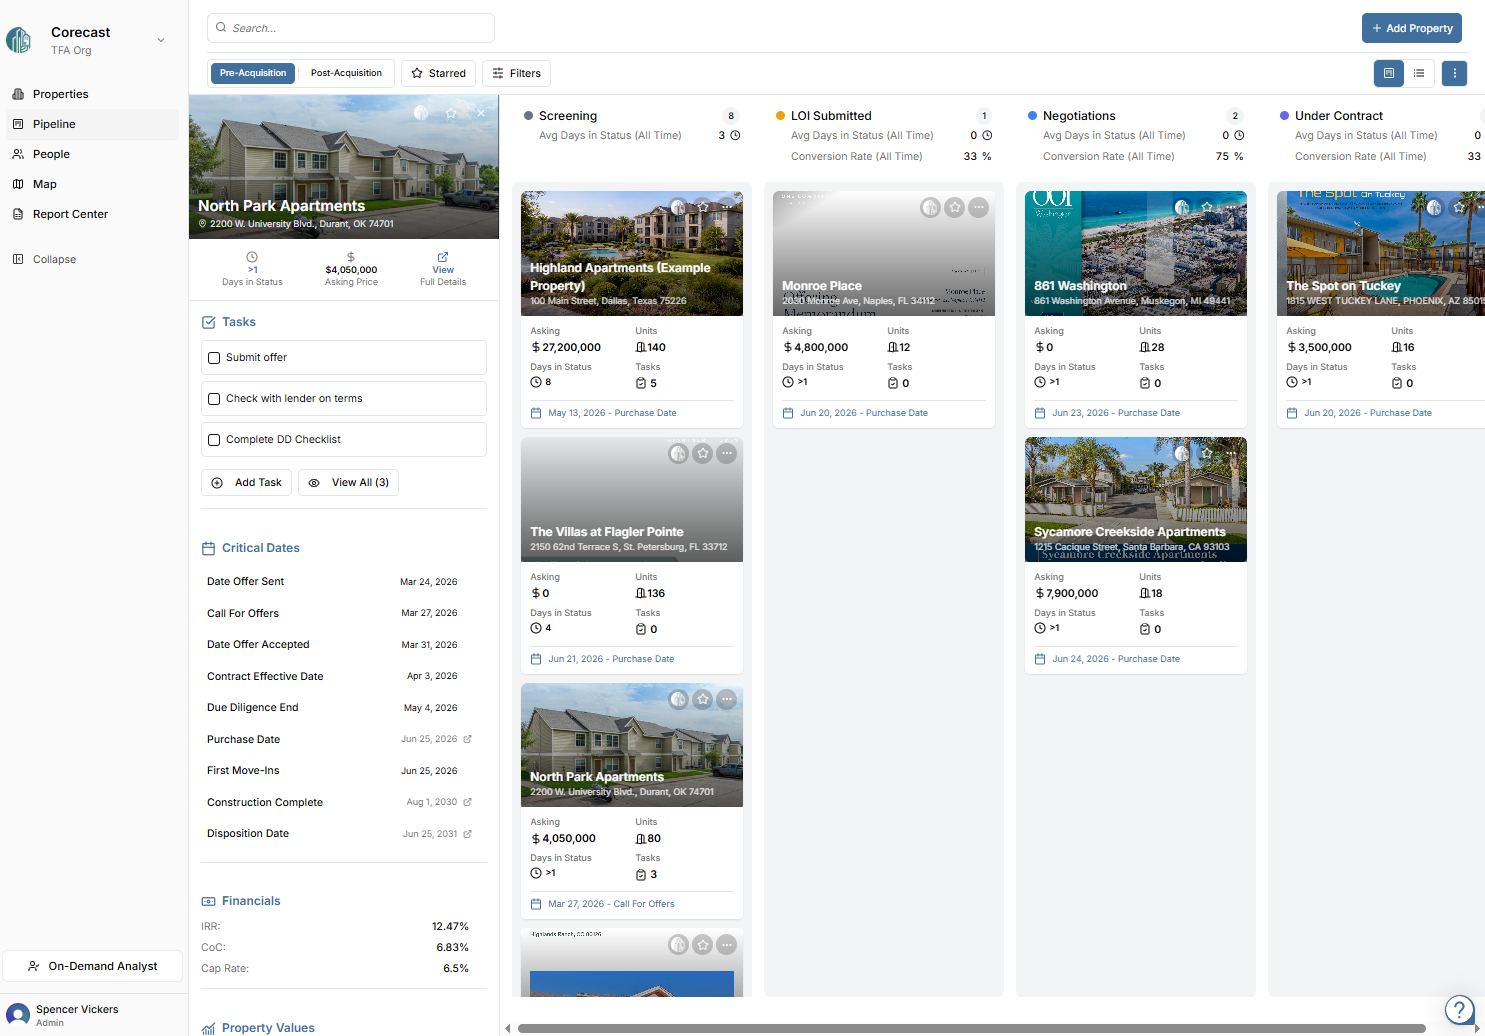Star the Monroe Place card
This screenshot has height=1036, width=1485.
955,207
